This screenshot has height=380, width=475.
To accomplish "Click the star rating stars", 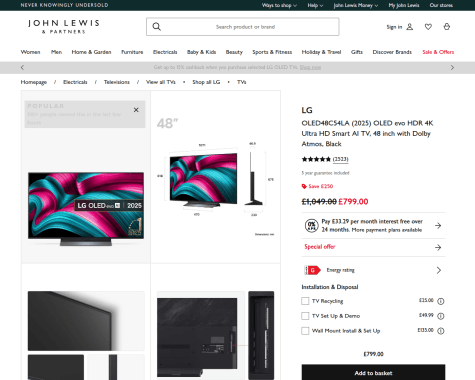I will pyautogui.click(x=316, y=159).
